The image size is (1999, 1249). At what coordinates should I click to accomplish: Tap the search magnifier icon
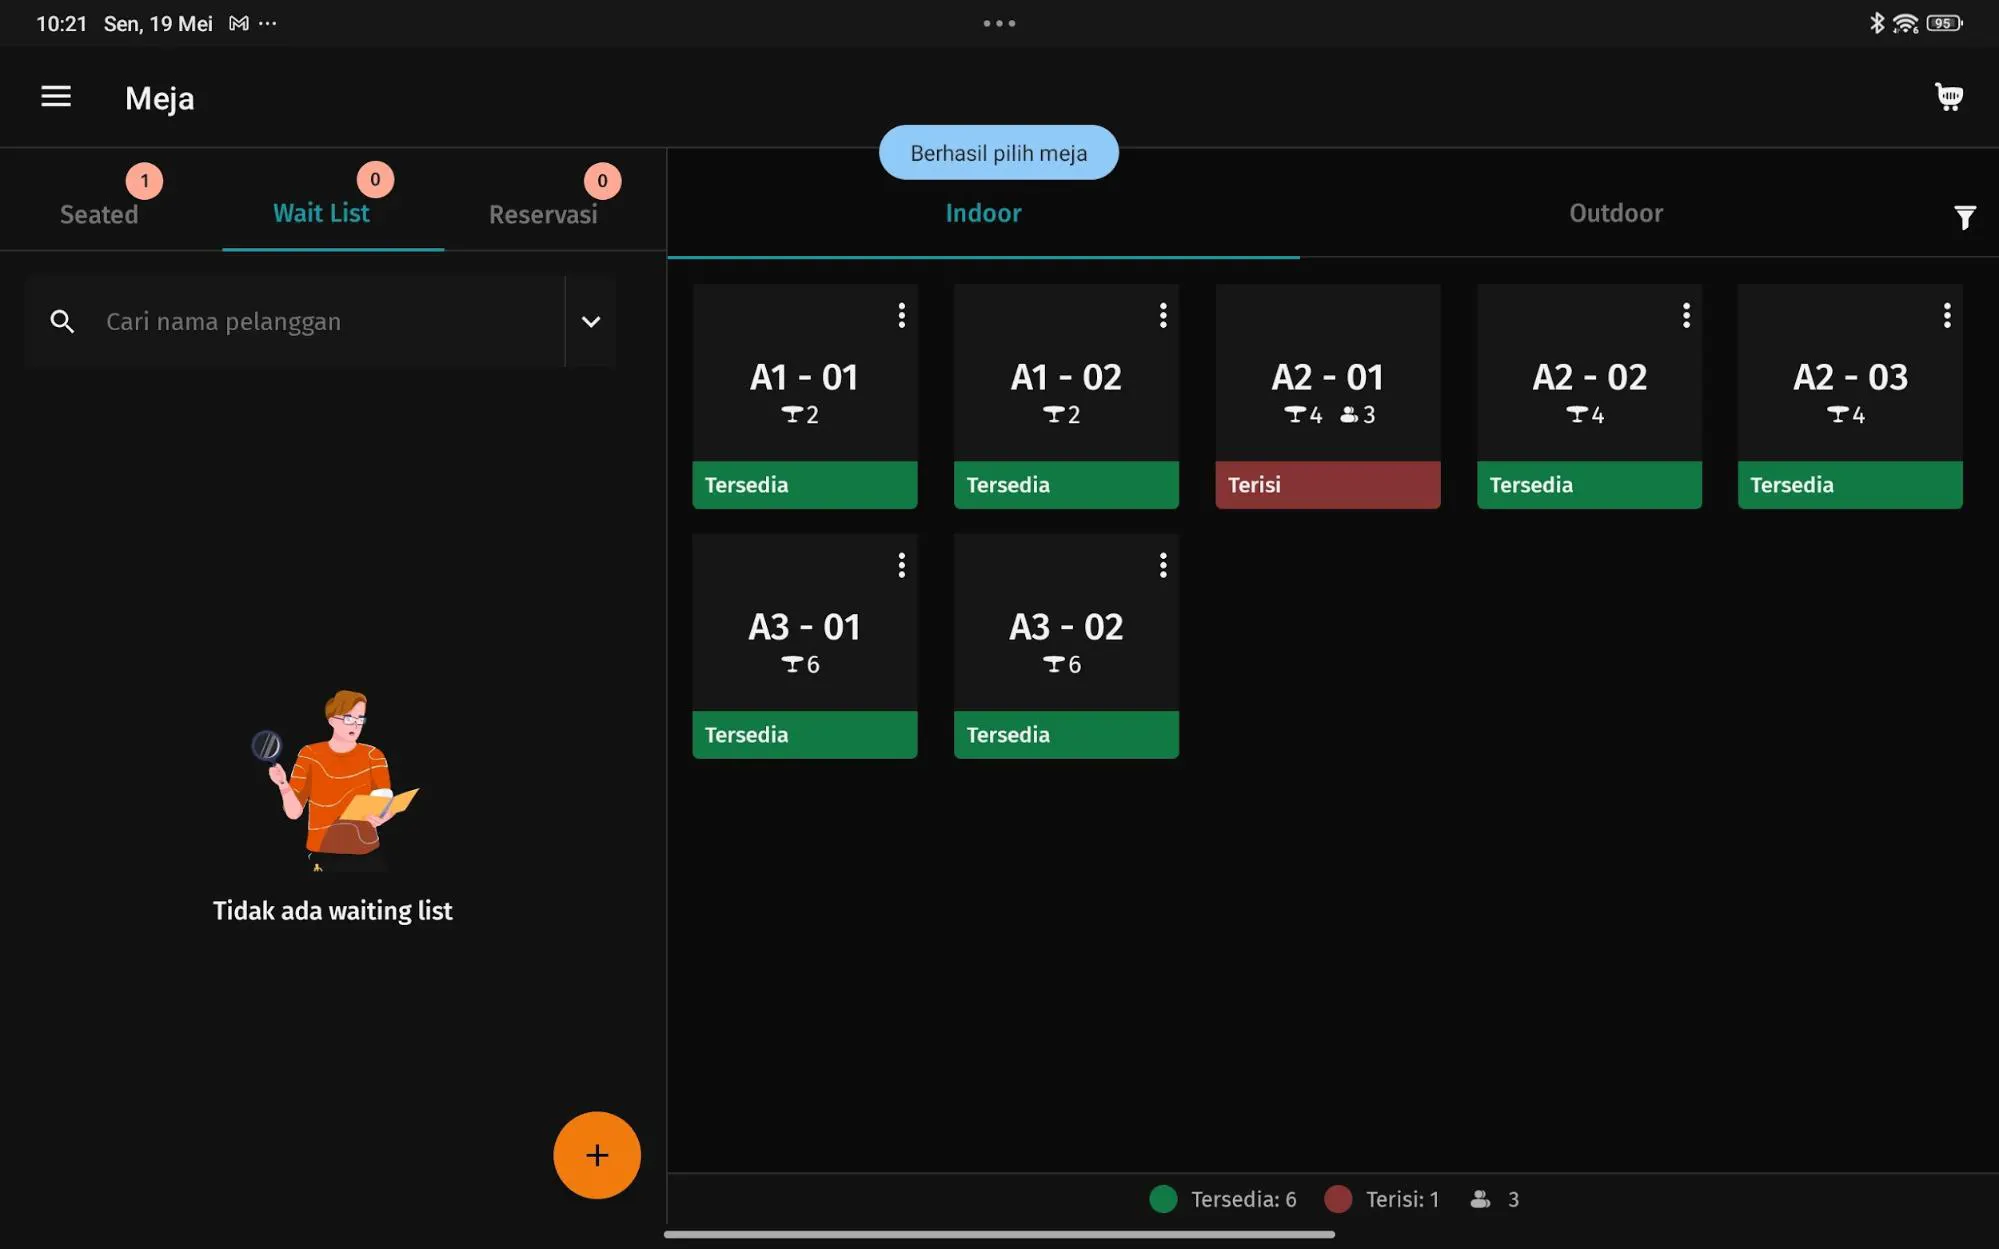[x=62, y=321]
